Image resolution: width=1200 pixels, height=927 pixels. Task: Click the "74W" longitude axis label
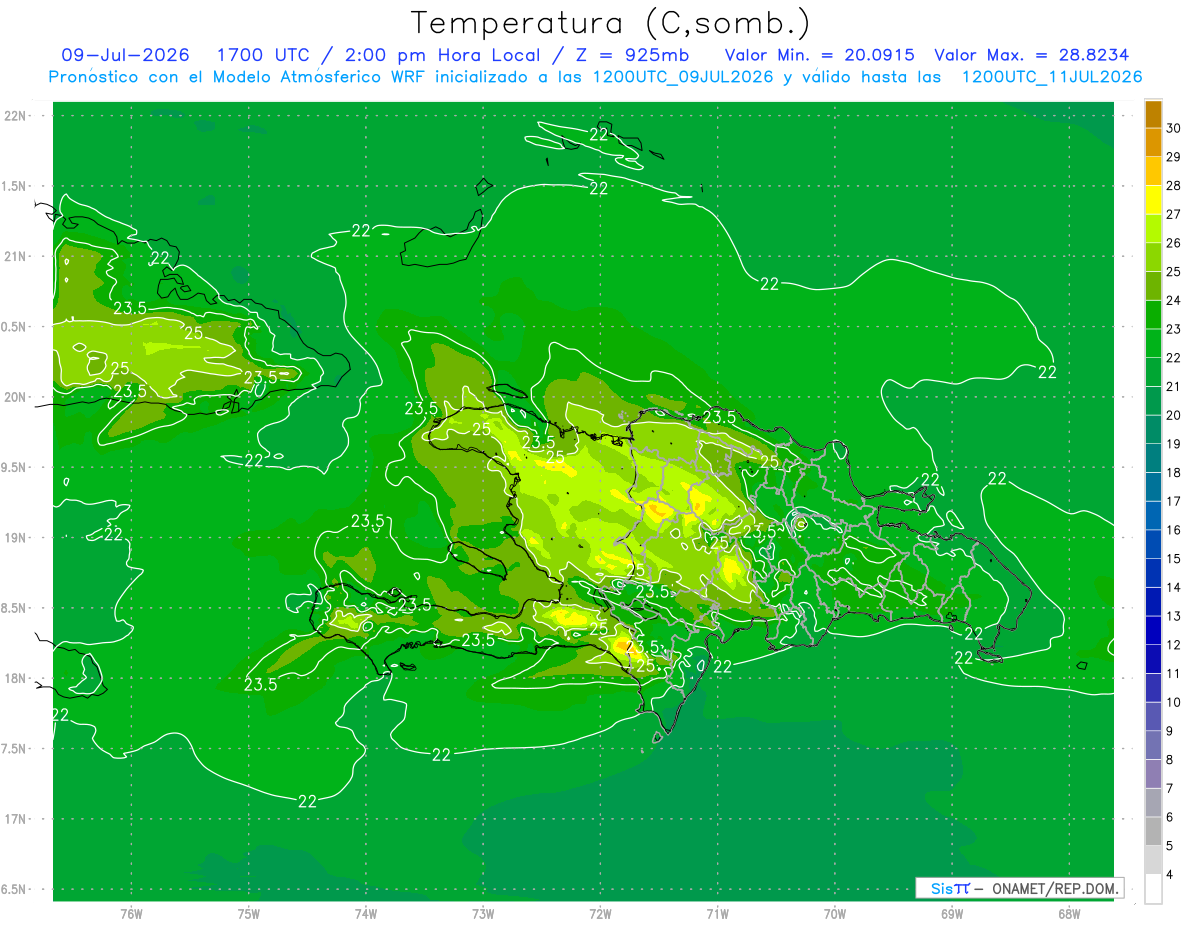365,914
